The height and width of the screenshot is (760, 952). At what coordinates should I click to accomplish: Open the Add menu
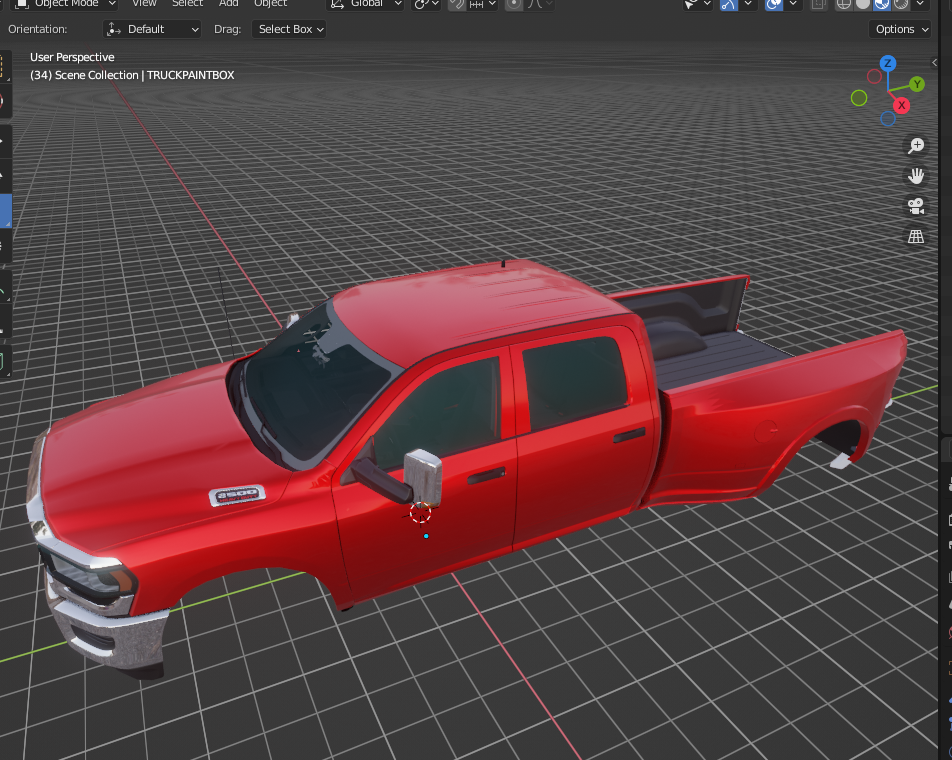228,4
